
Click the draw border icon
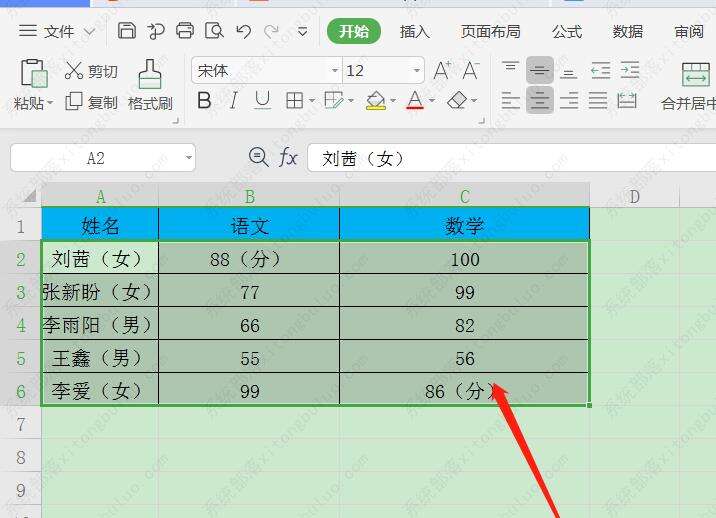click(x=333, y=100)
